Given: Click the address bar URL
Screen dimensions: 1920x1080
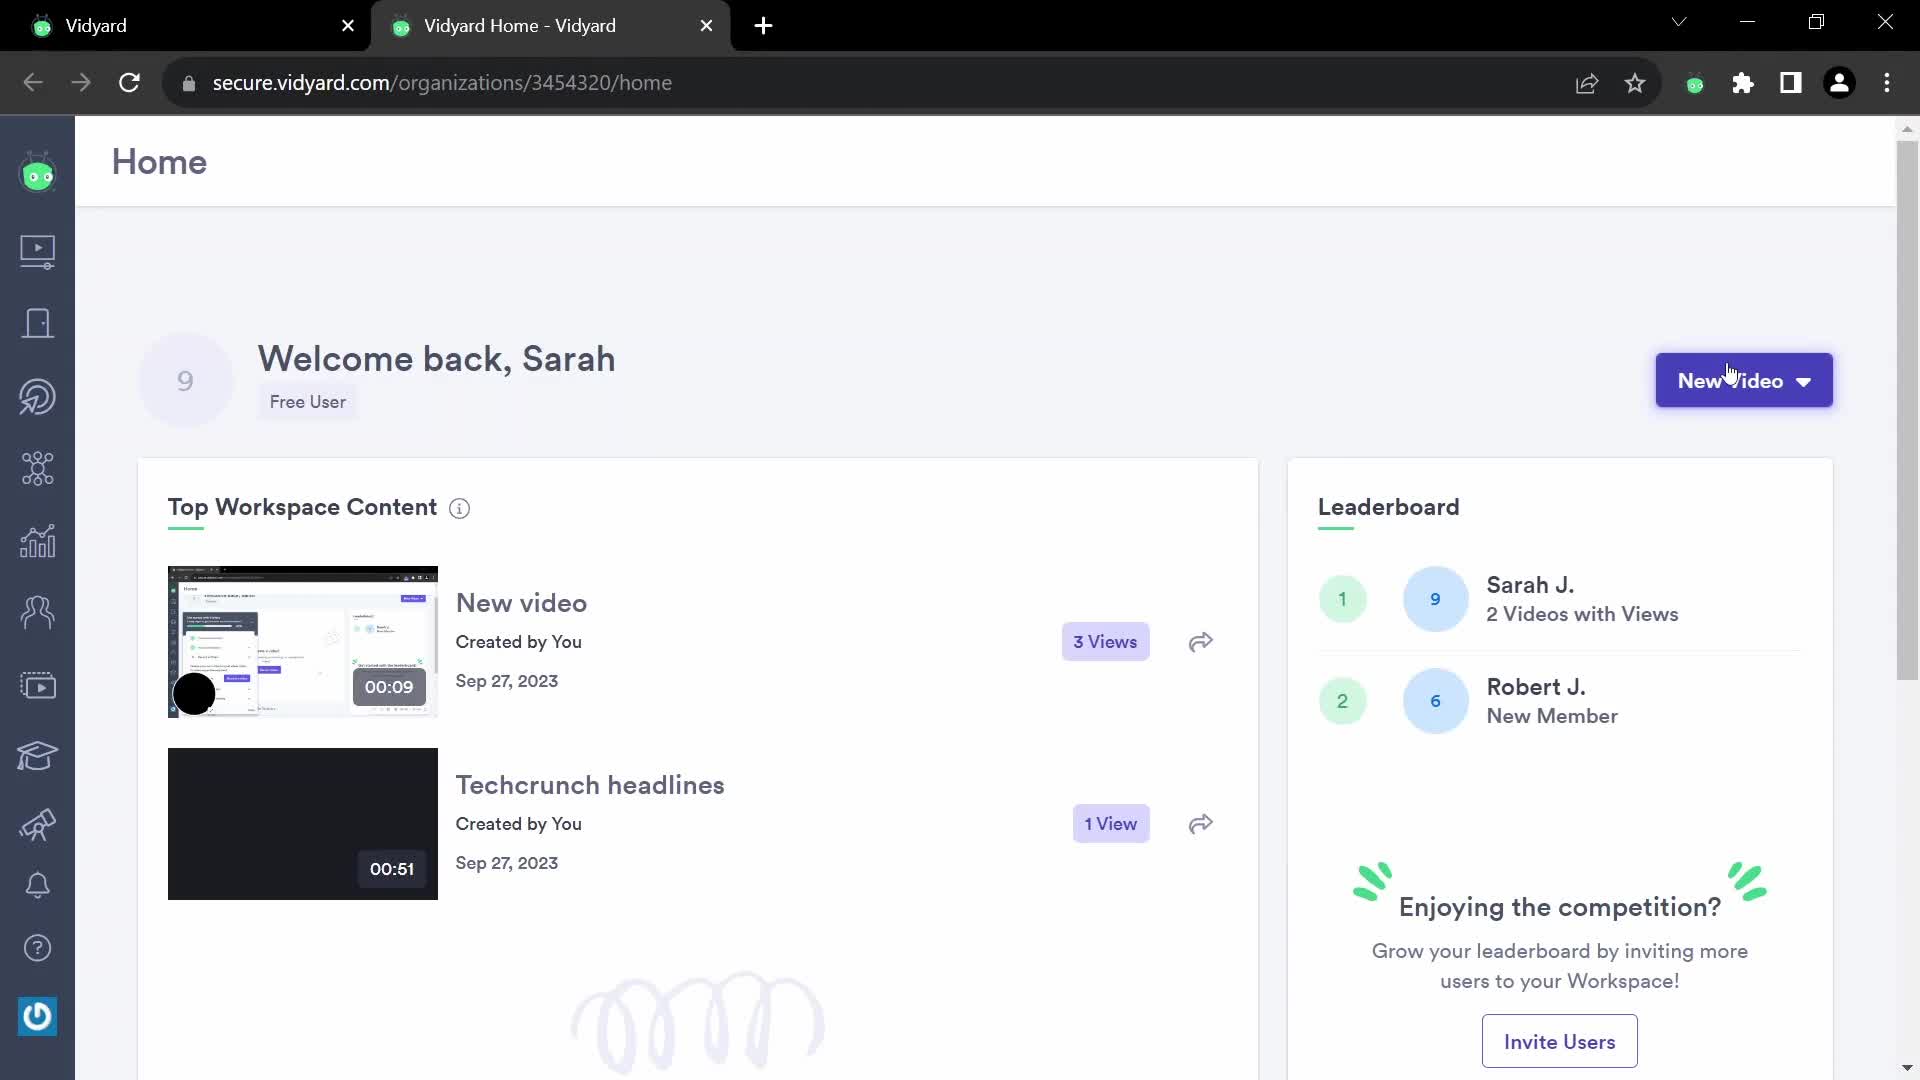Looking at the screenshot, I should tap(442, 83).
